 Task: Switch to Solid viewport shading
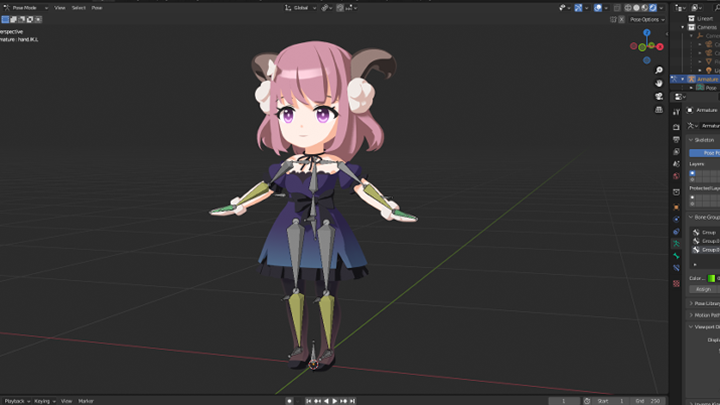tap(636, 8)
